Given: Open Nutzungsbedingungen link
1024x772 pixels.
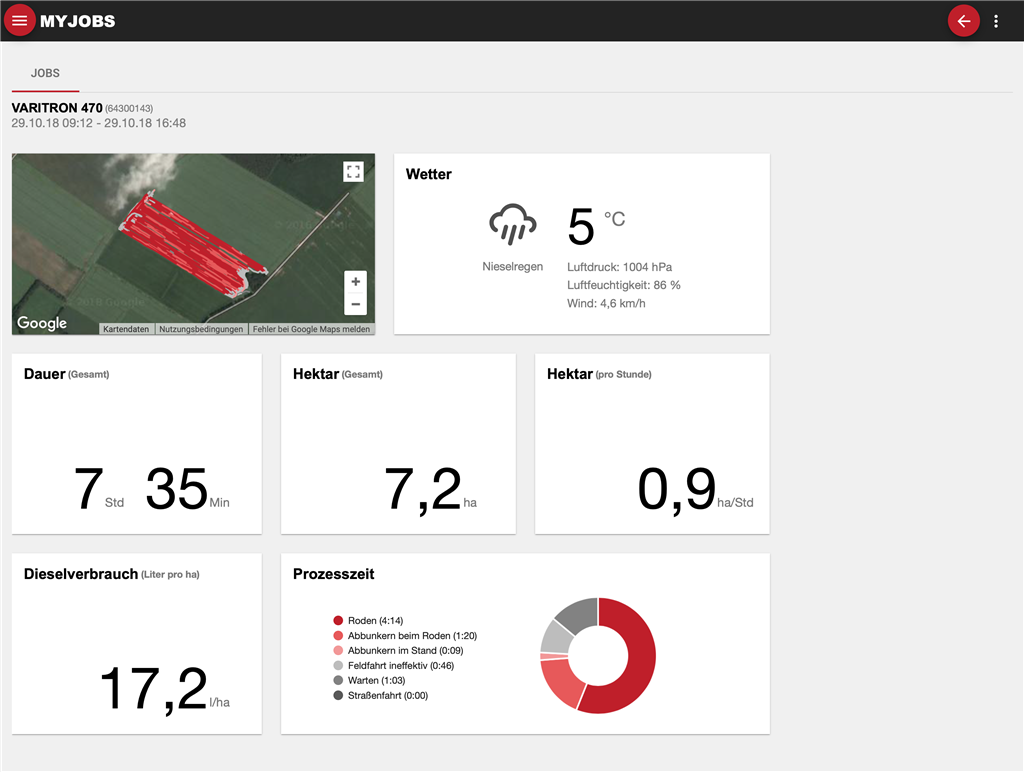Looking at the screenshot, I should tap(201, 329).
